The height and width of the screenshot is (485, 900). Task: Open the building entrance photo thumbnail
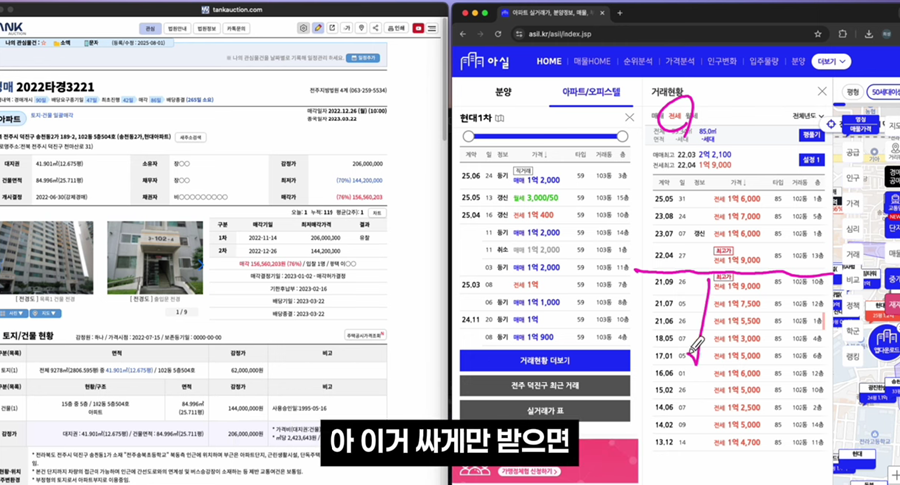tap(155, 258)
